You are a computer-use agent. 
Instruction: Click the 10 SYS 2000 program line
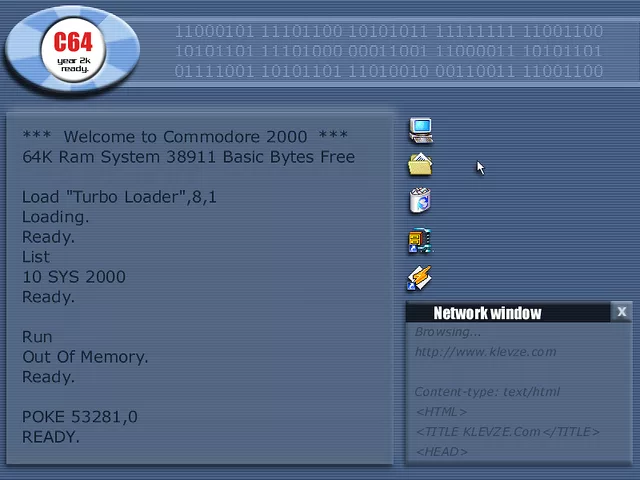click(x=74, y=277)
